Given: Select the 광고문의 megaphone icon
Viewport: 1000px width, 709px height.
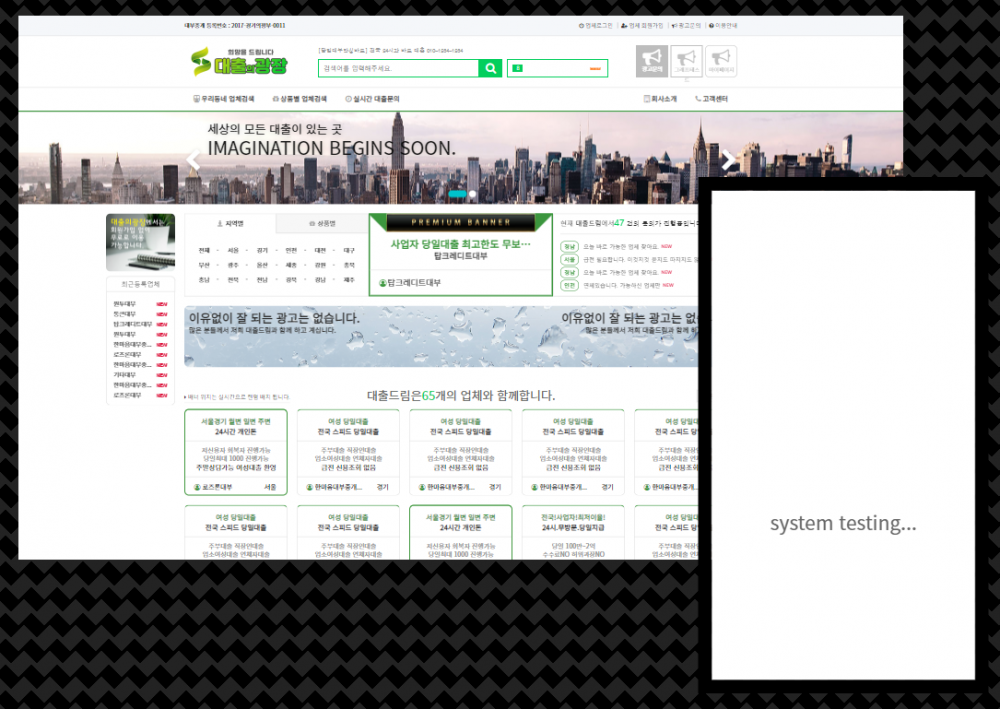Looking at the screenshot, I should pos(650,60).
